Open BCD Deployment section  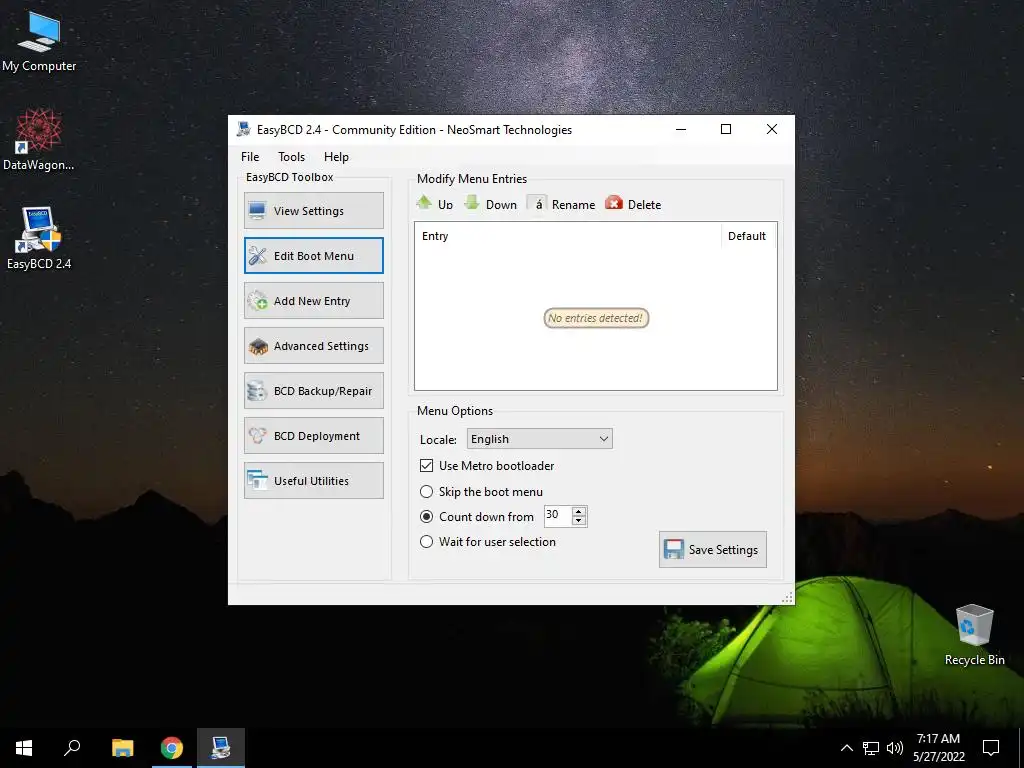pyautogui.click(x=313, y=436)
